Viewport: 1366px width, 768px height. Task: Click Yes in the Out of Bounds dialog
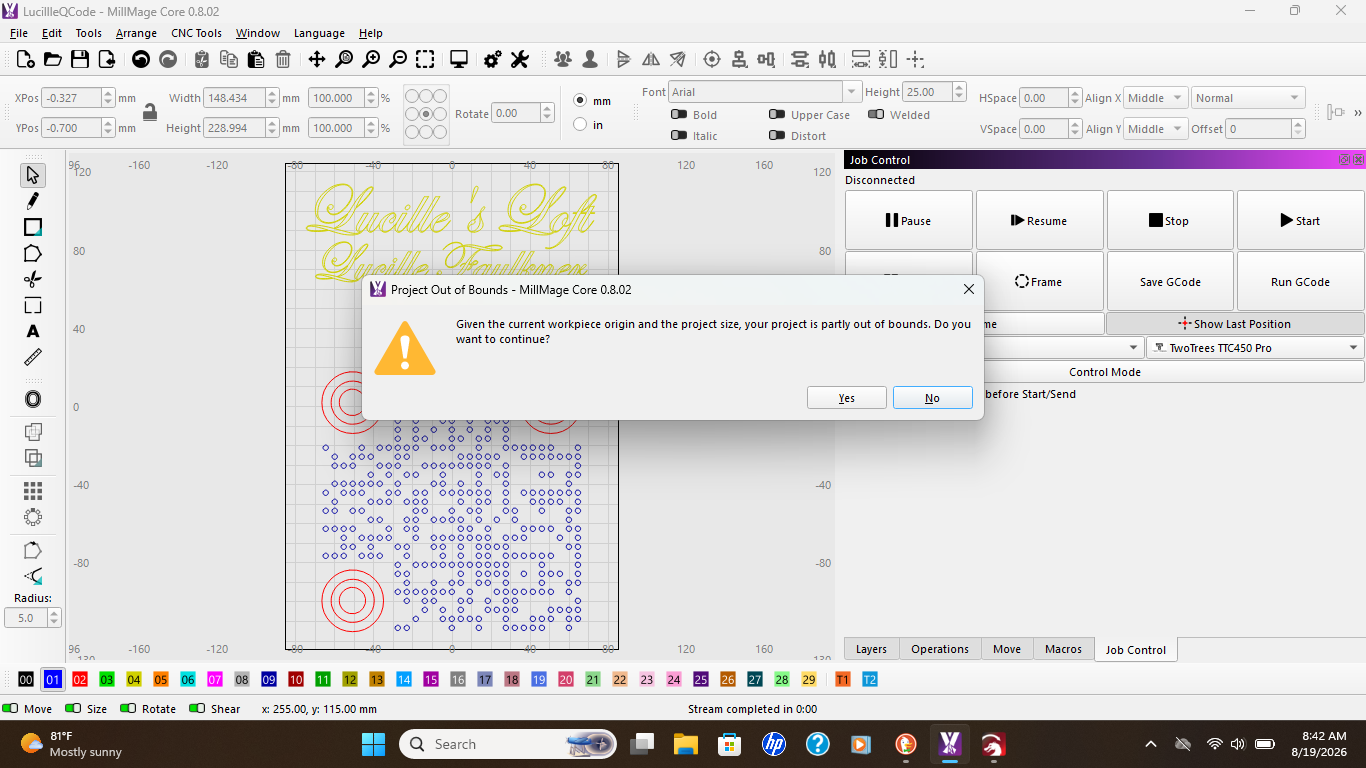847,398
